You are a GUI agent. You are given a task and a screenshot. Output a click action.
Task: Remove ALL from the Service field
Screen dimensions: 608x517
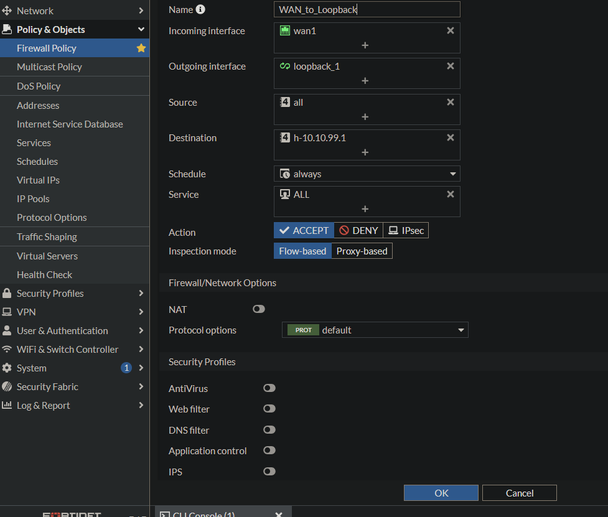(450, 194)
